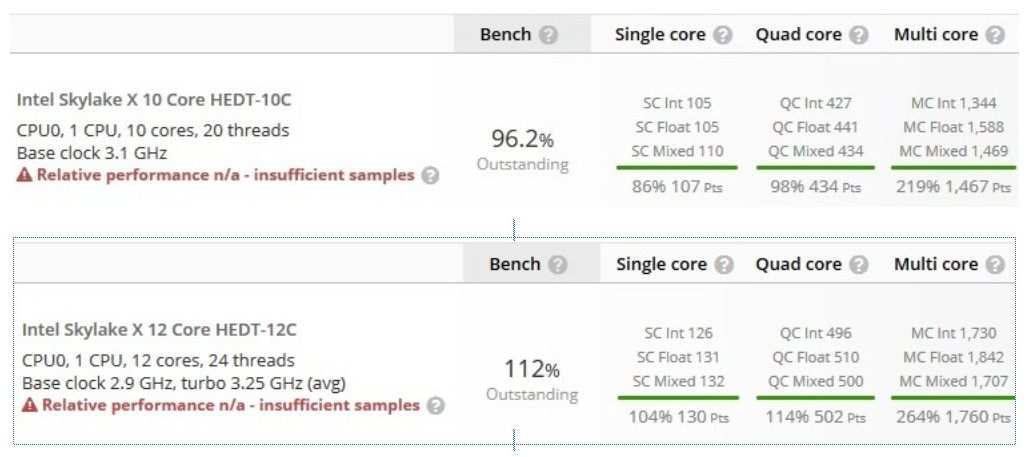Click green bar under SC Mixed 110

coord(677,168)
